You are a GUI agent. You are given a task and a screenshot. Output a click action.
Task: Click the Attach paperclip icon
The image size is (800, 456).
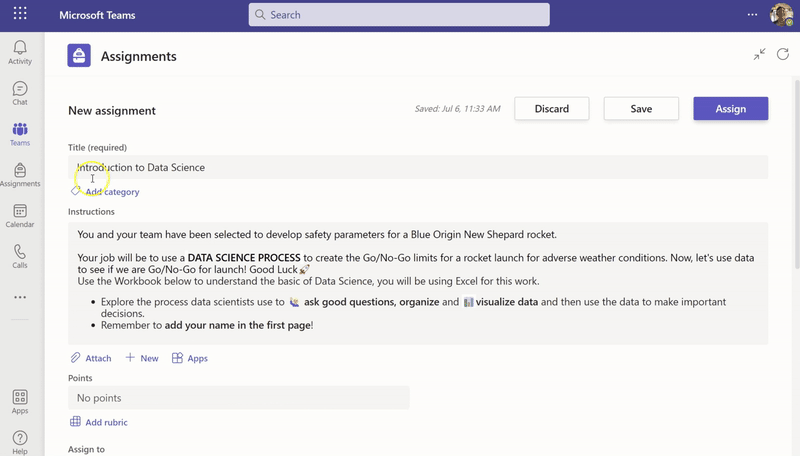tap(76, 358)
